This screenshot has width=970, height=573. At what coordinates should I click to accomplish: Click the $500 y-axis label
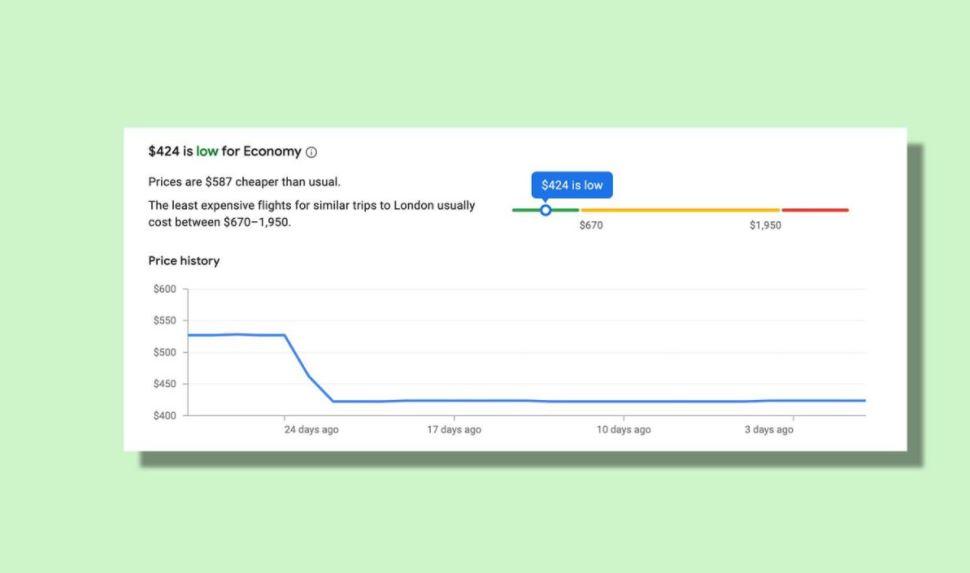click(165, 352)
